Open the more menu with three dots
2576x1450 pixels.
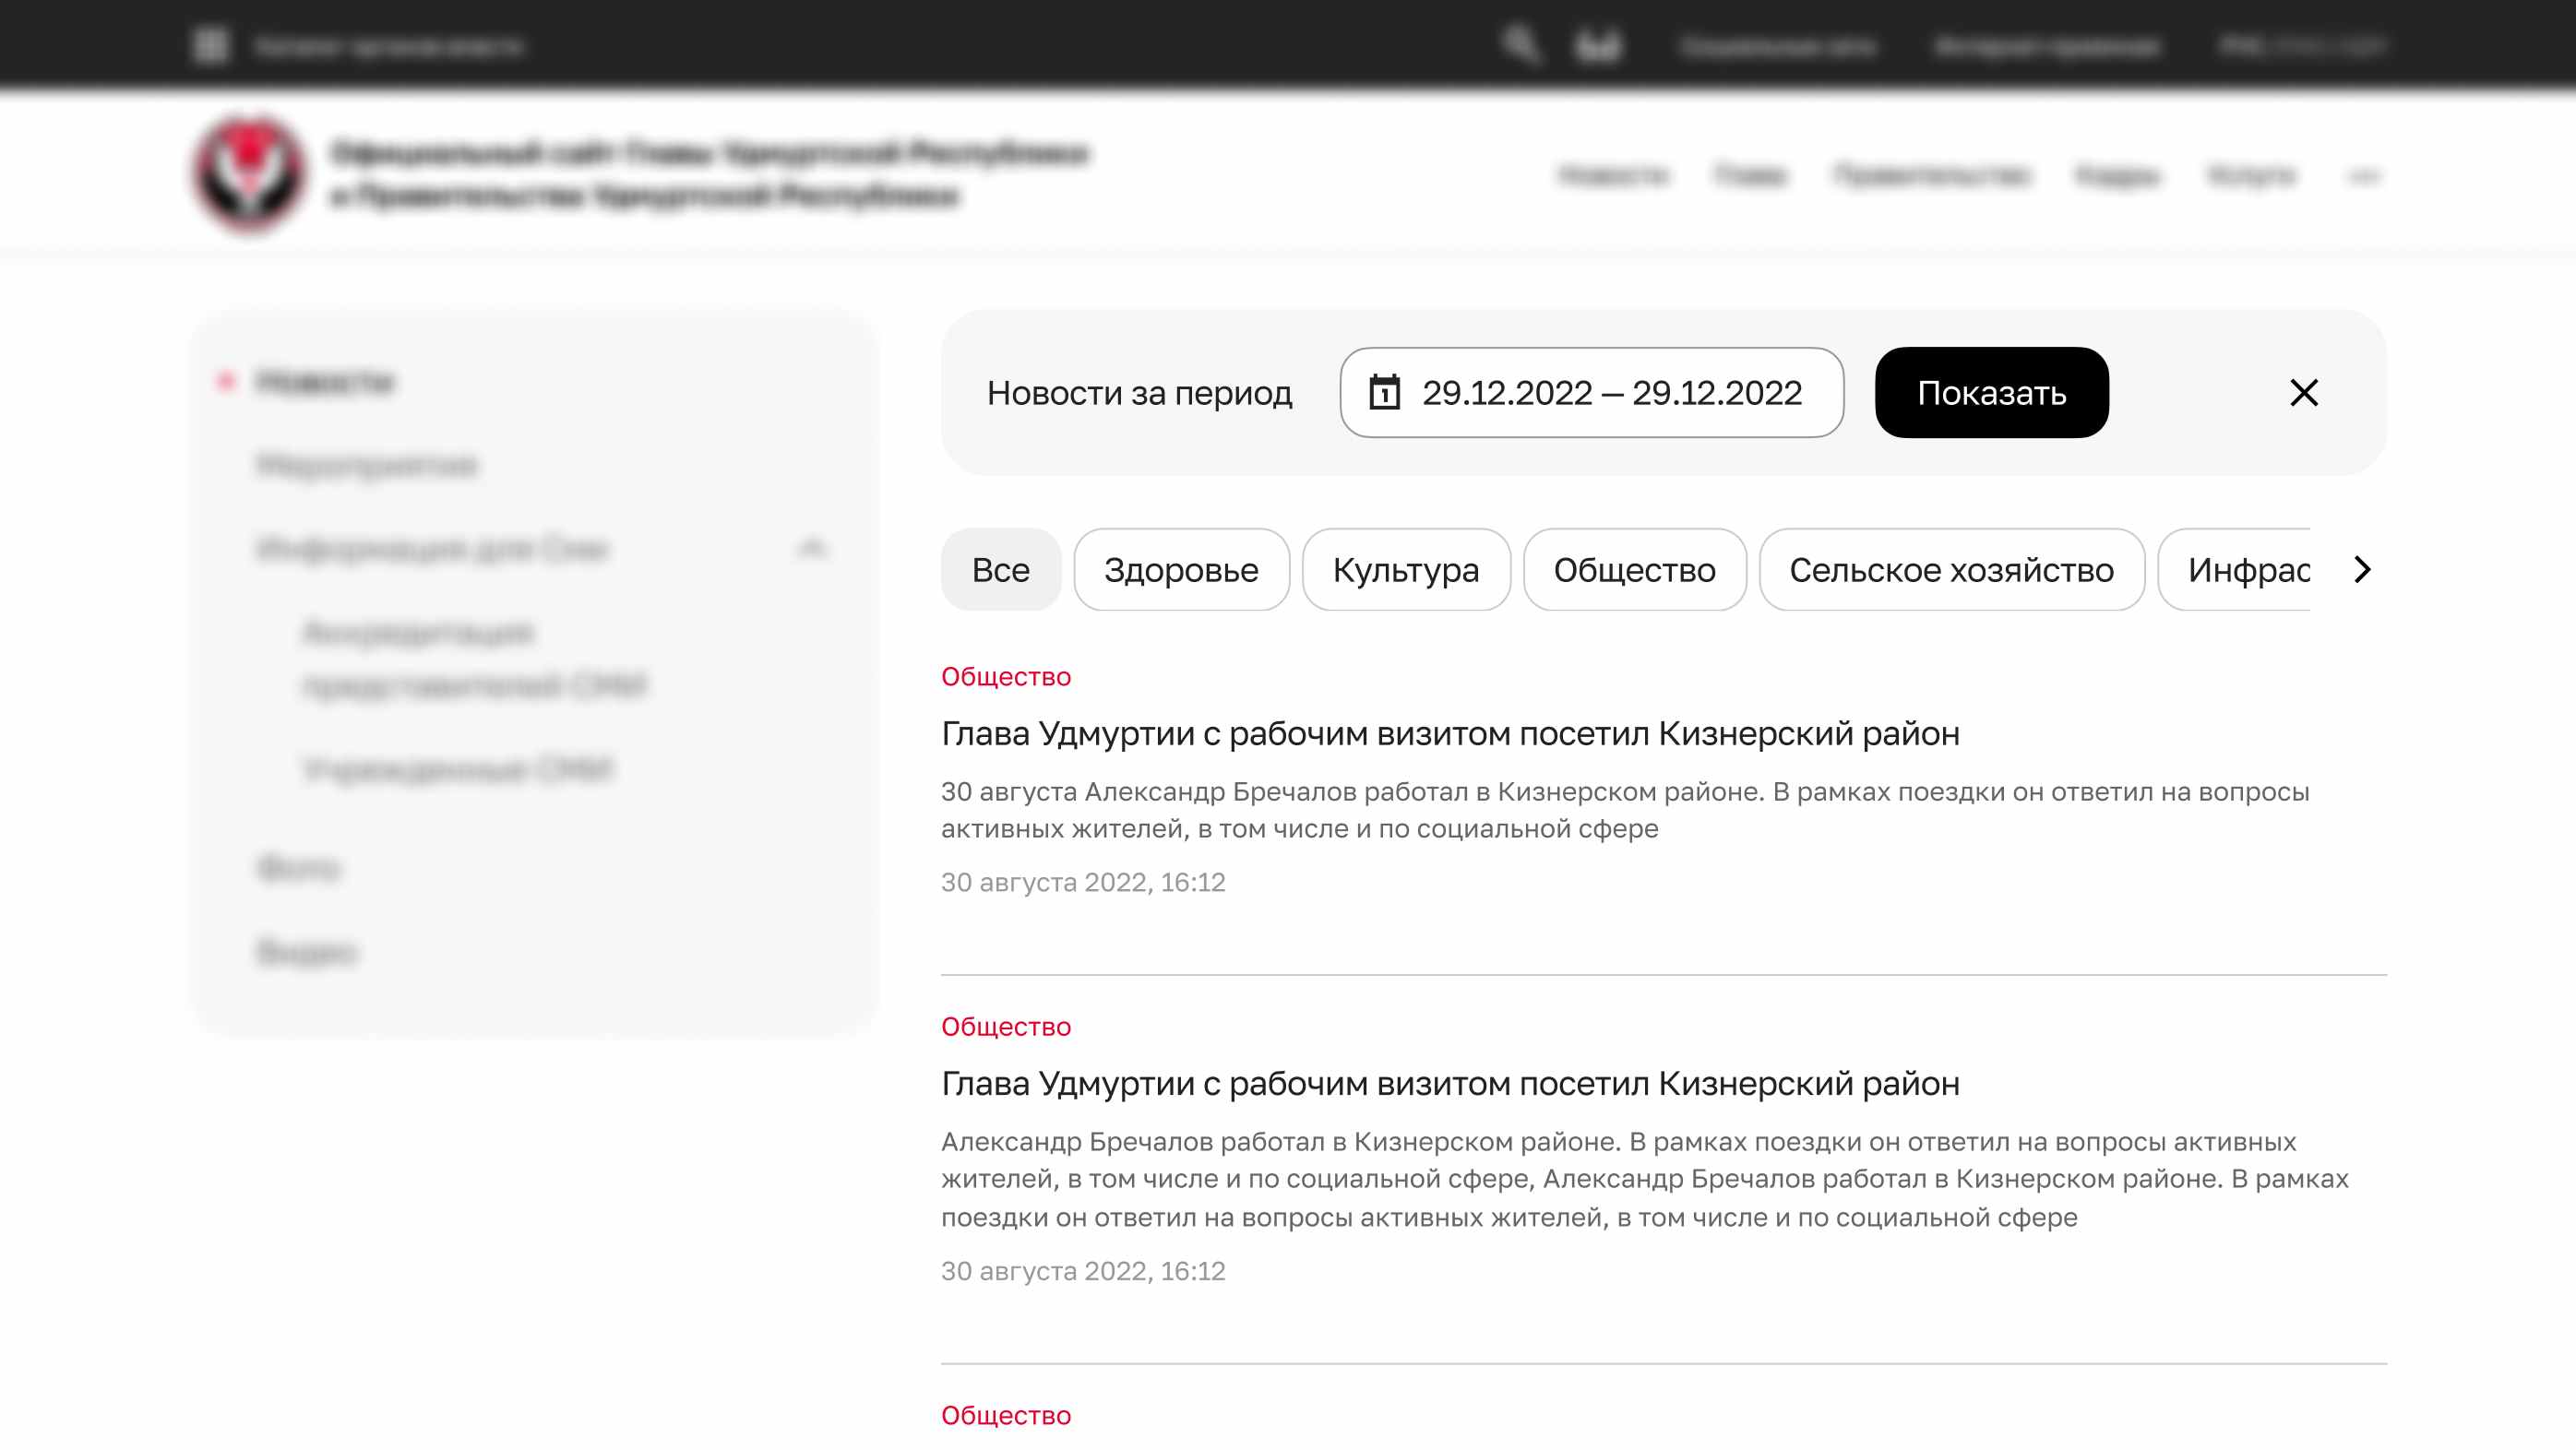[x=2364, y=176]
